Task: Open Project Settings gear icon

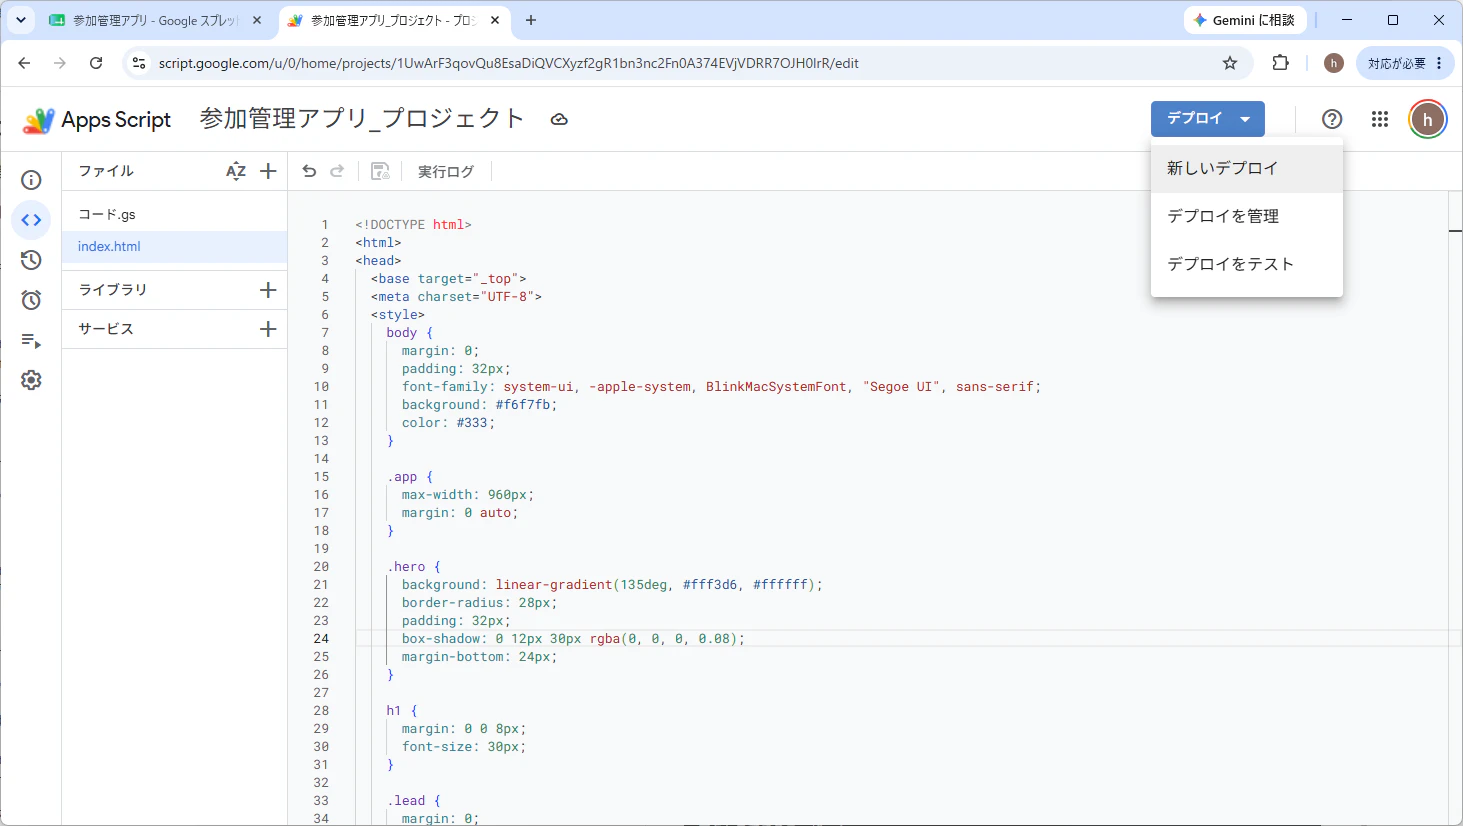Action: [x=31, y=380]
